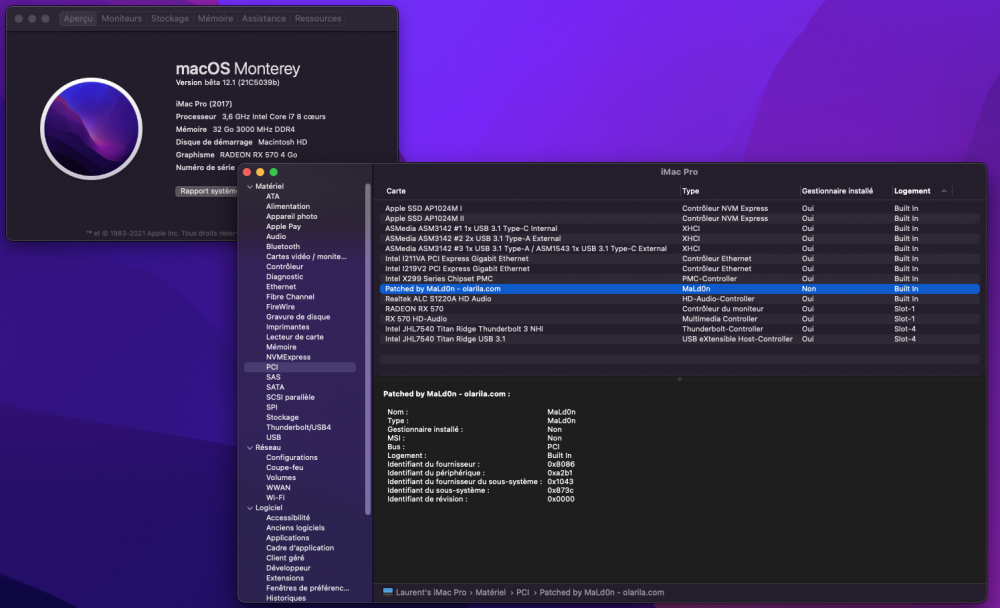Collapse the Matériel section
The image size is (1000, 608).
(x=249, y=186)
